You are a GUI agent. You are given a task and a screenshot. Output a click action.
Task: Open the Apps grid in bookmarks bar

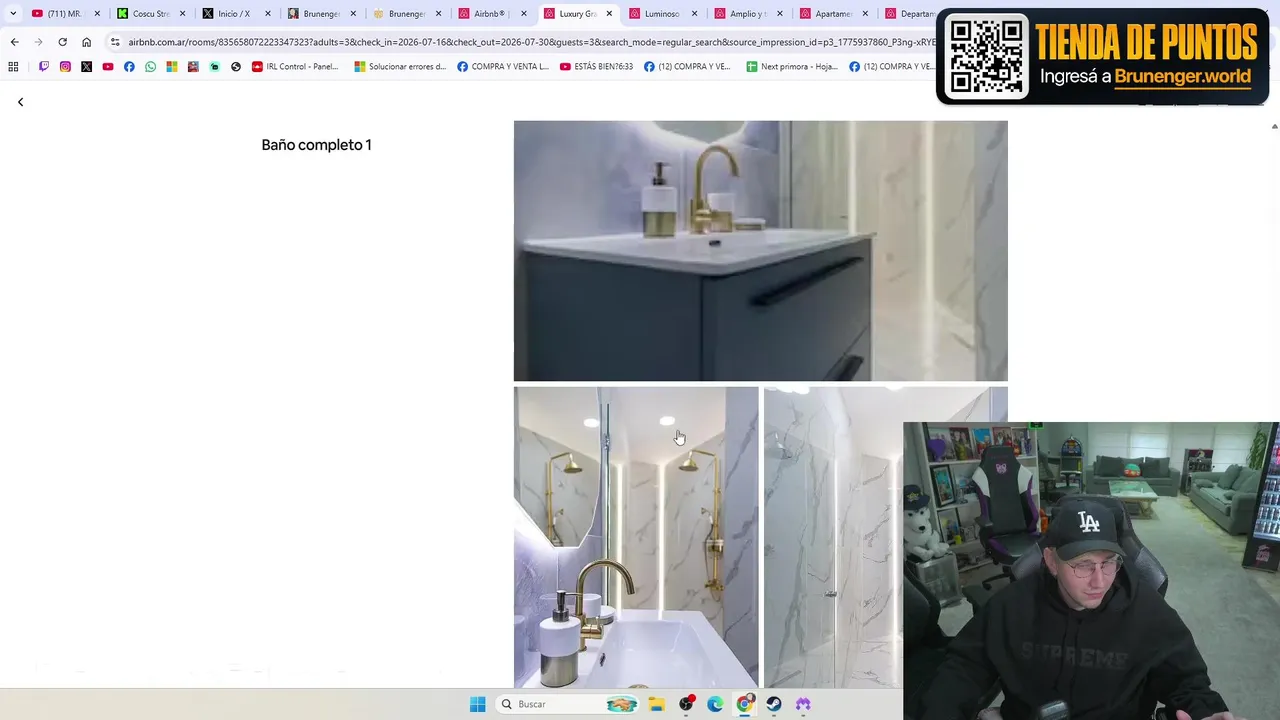[x=13, y=67]
